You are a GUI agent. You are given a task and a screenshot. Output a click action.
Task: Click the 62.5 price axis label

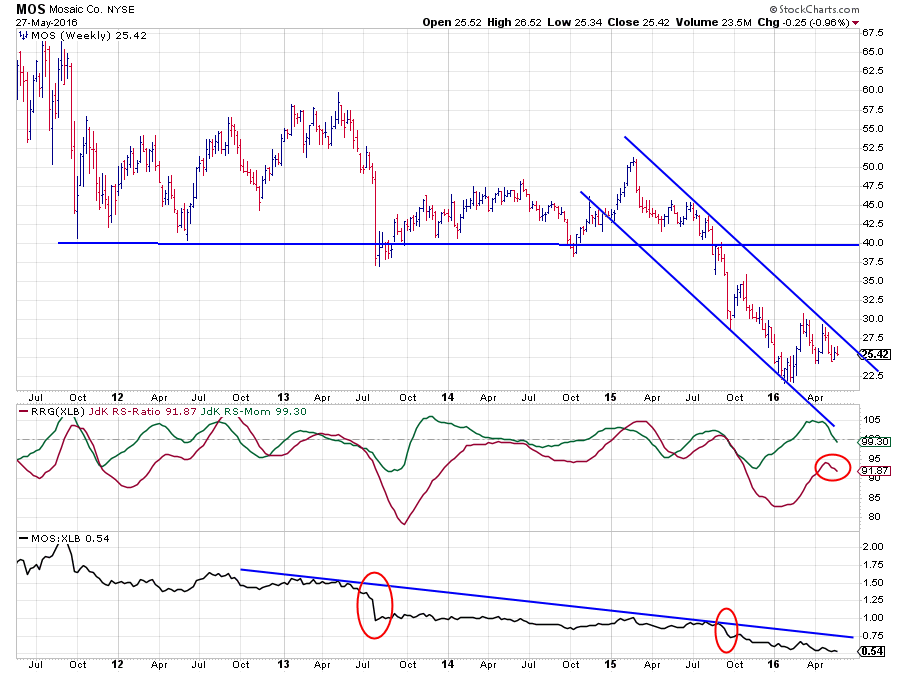pyautogui.click(x=872, y=71)
